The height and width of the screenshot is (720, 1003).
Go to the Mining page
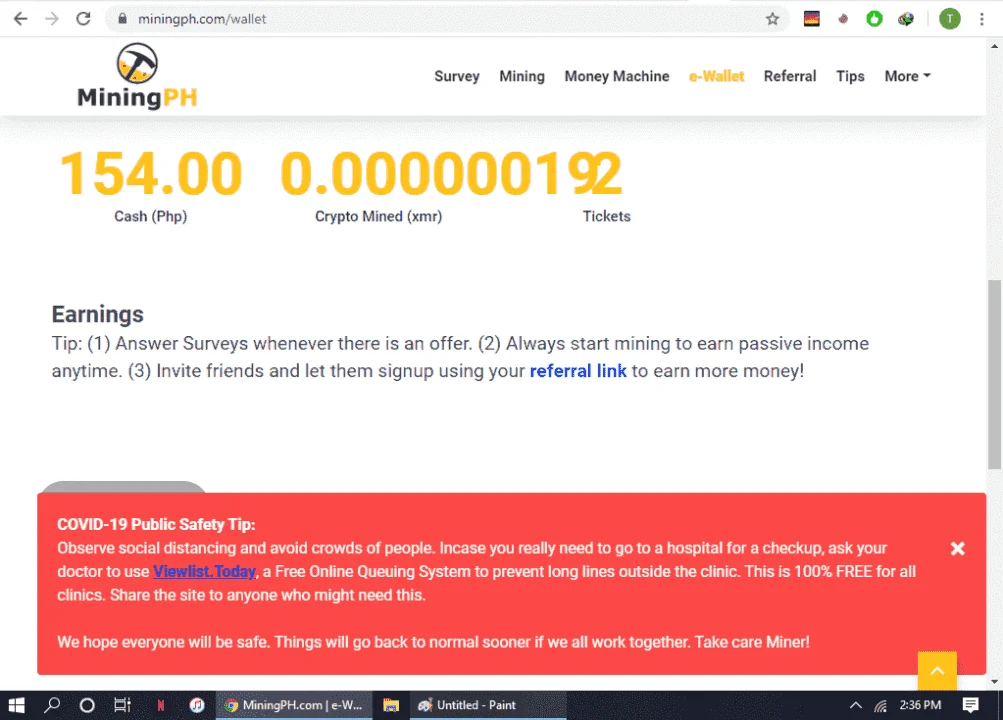522,76
